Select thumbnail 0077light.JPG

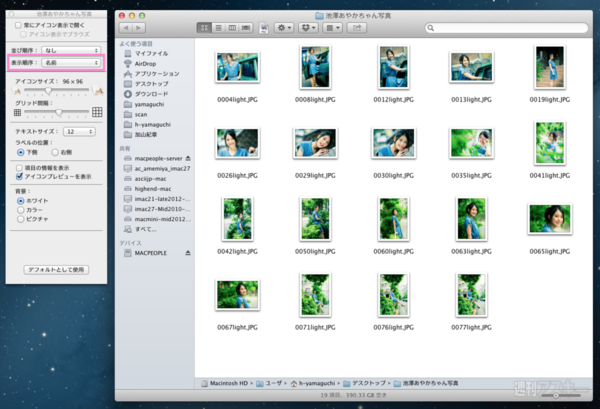[x=471, y=295]
